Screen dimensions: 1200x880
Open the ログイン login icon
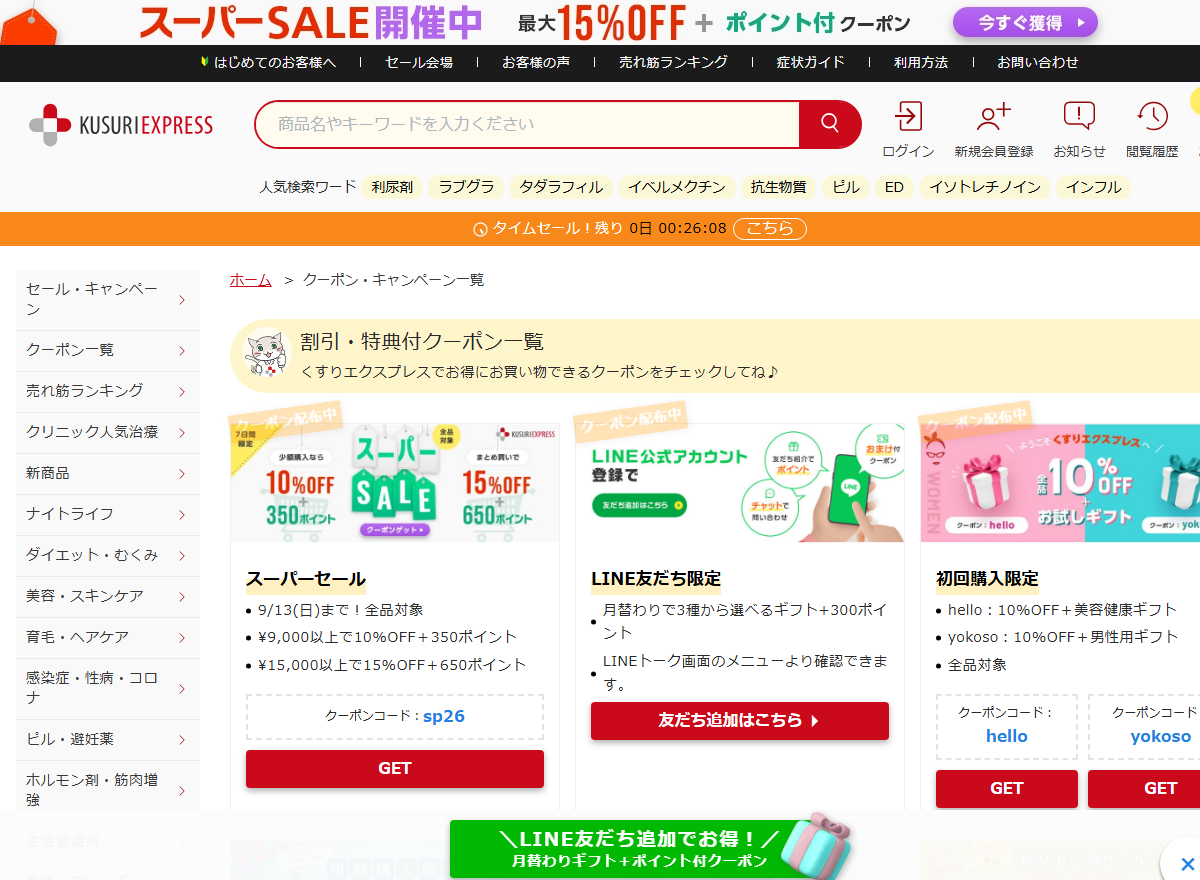[x=908, y=116]
